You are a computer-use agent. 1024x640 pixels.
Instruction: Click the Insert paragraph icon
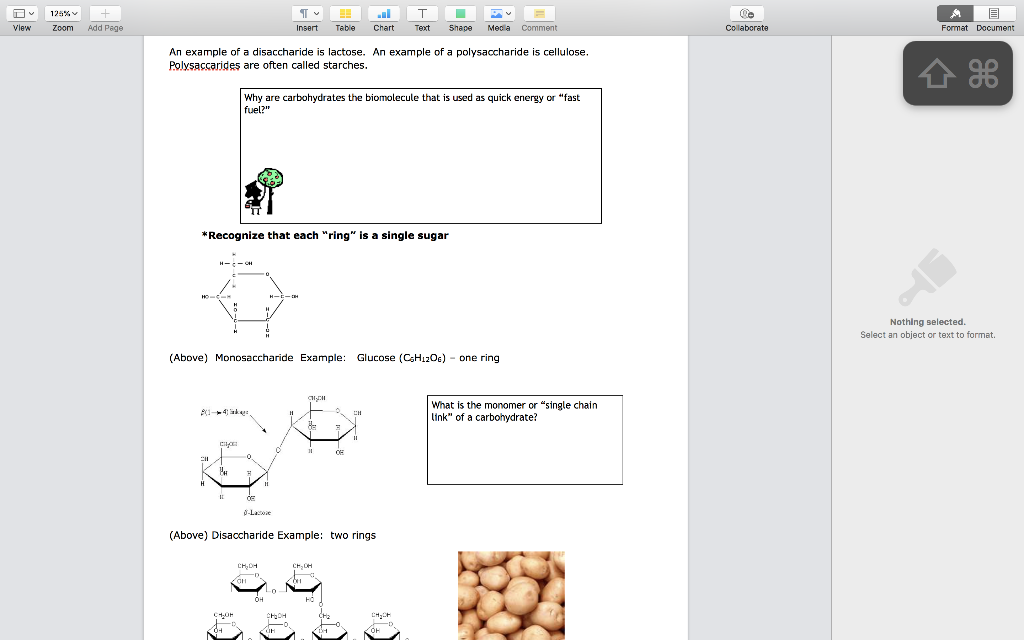click(x=303, y=14)
